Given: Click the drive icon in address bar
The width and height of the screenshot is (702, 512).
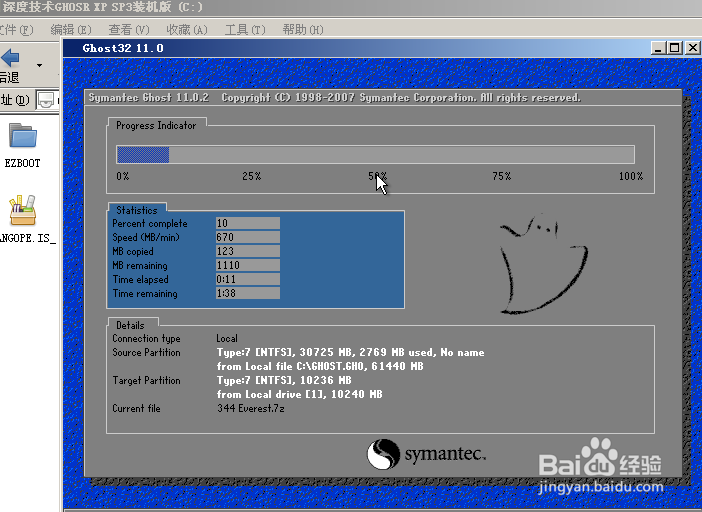Looking at the screenshot, I should (46, 100).
